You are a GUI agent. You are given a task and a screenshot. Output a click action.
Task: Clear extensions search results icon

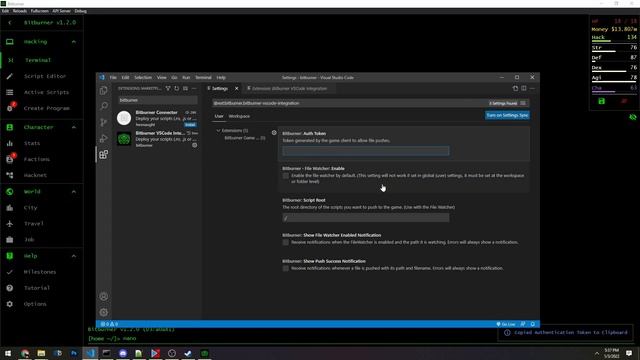tap(185, 88)
